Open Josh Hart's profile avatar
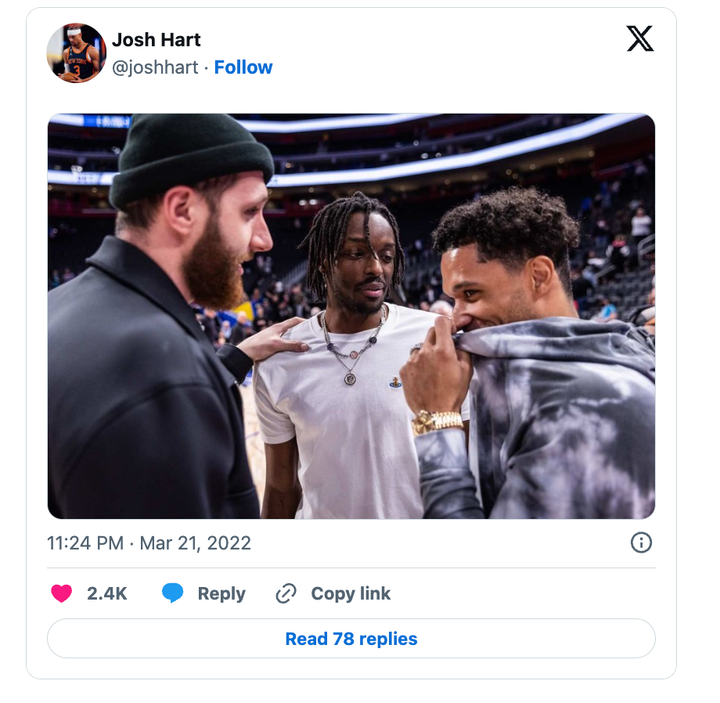 pos(76,53)
